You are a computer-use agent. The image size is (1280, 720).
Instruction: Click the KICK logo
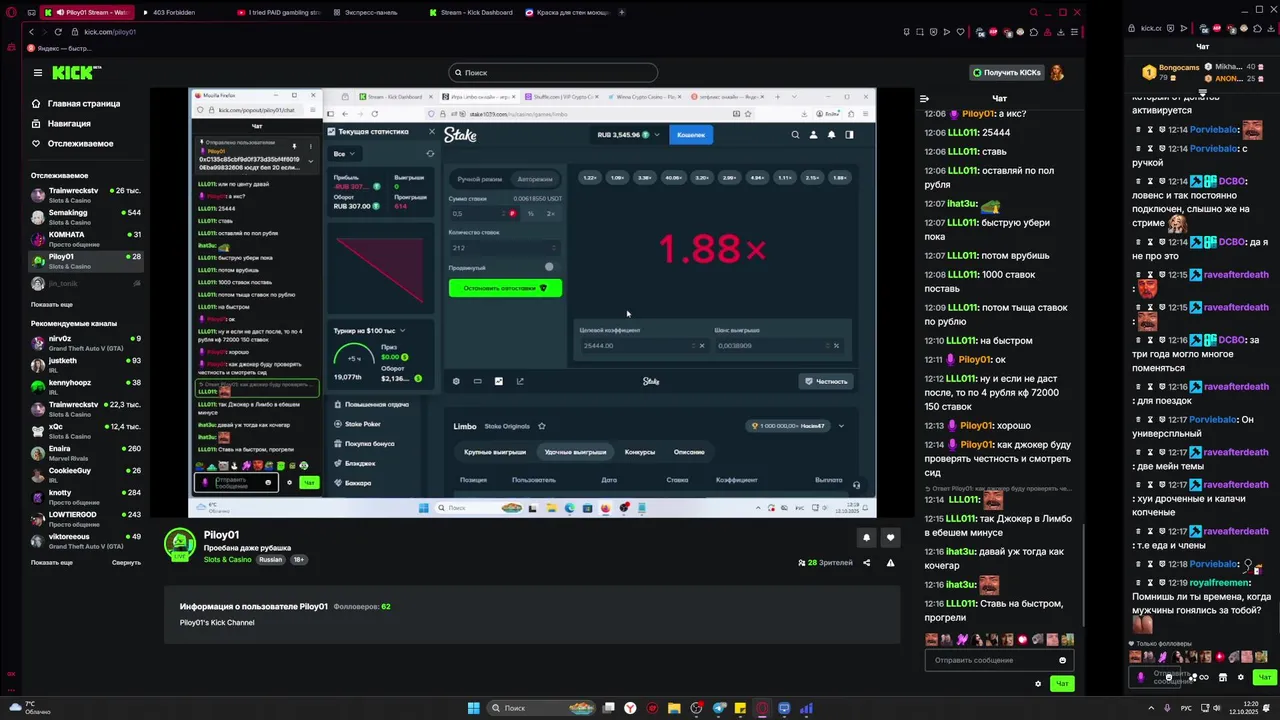pyautogui.click(x=76, y=72)
